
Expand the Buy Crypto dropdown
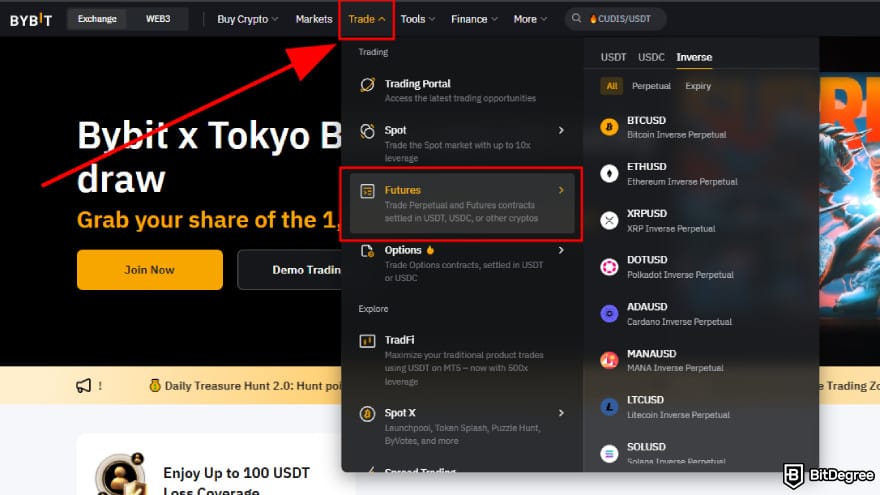[248, 19]
